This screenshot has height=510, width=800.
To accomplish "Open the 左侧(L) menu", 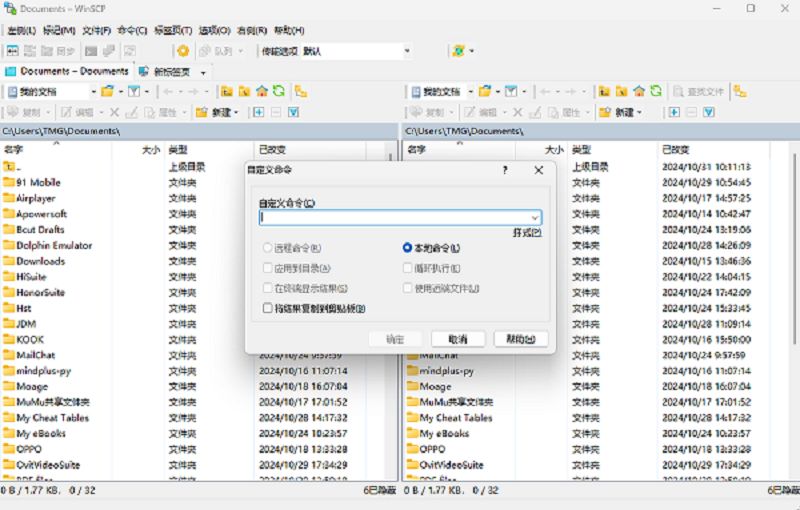I will tap(21, 31).
